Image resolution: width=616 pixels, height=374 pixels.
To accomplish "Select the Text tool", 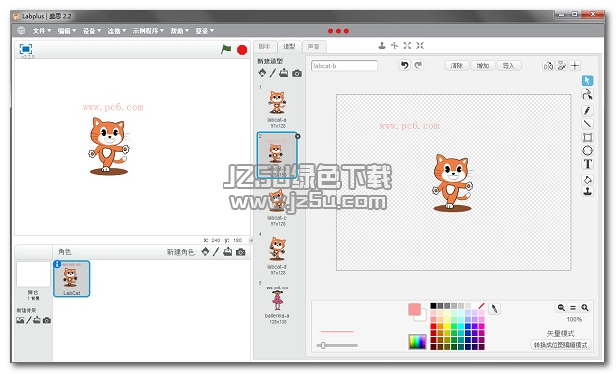I will (x=587, y=164).
